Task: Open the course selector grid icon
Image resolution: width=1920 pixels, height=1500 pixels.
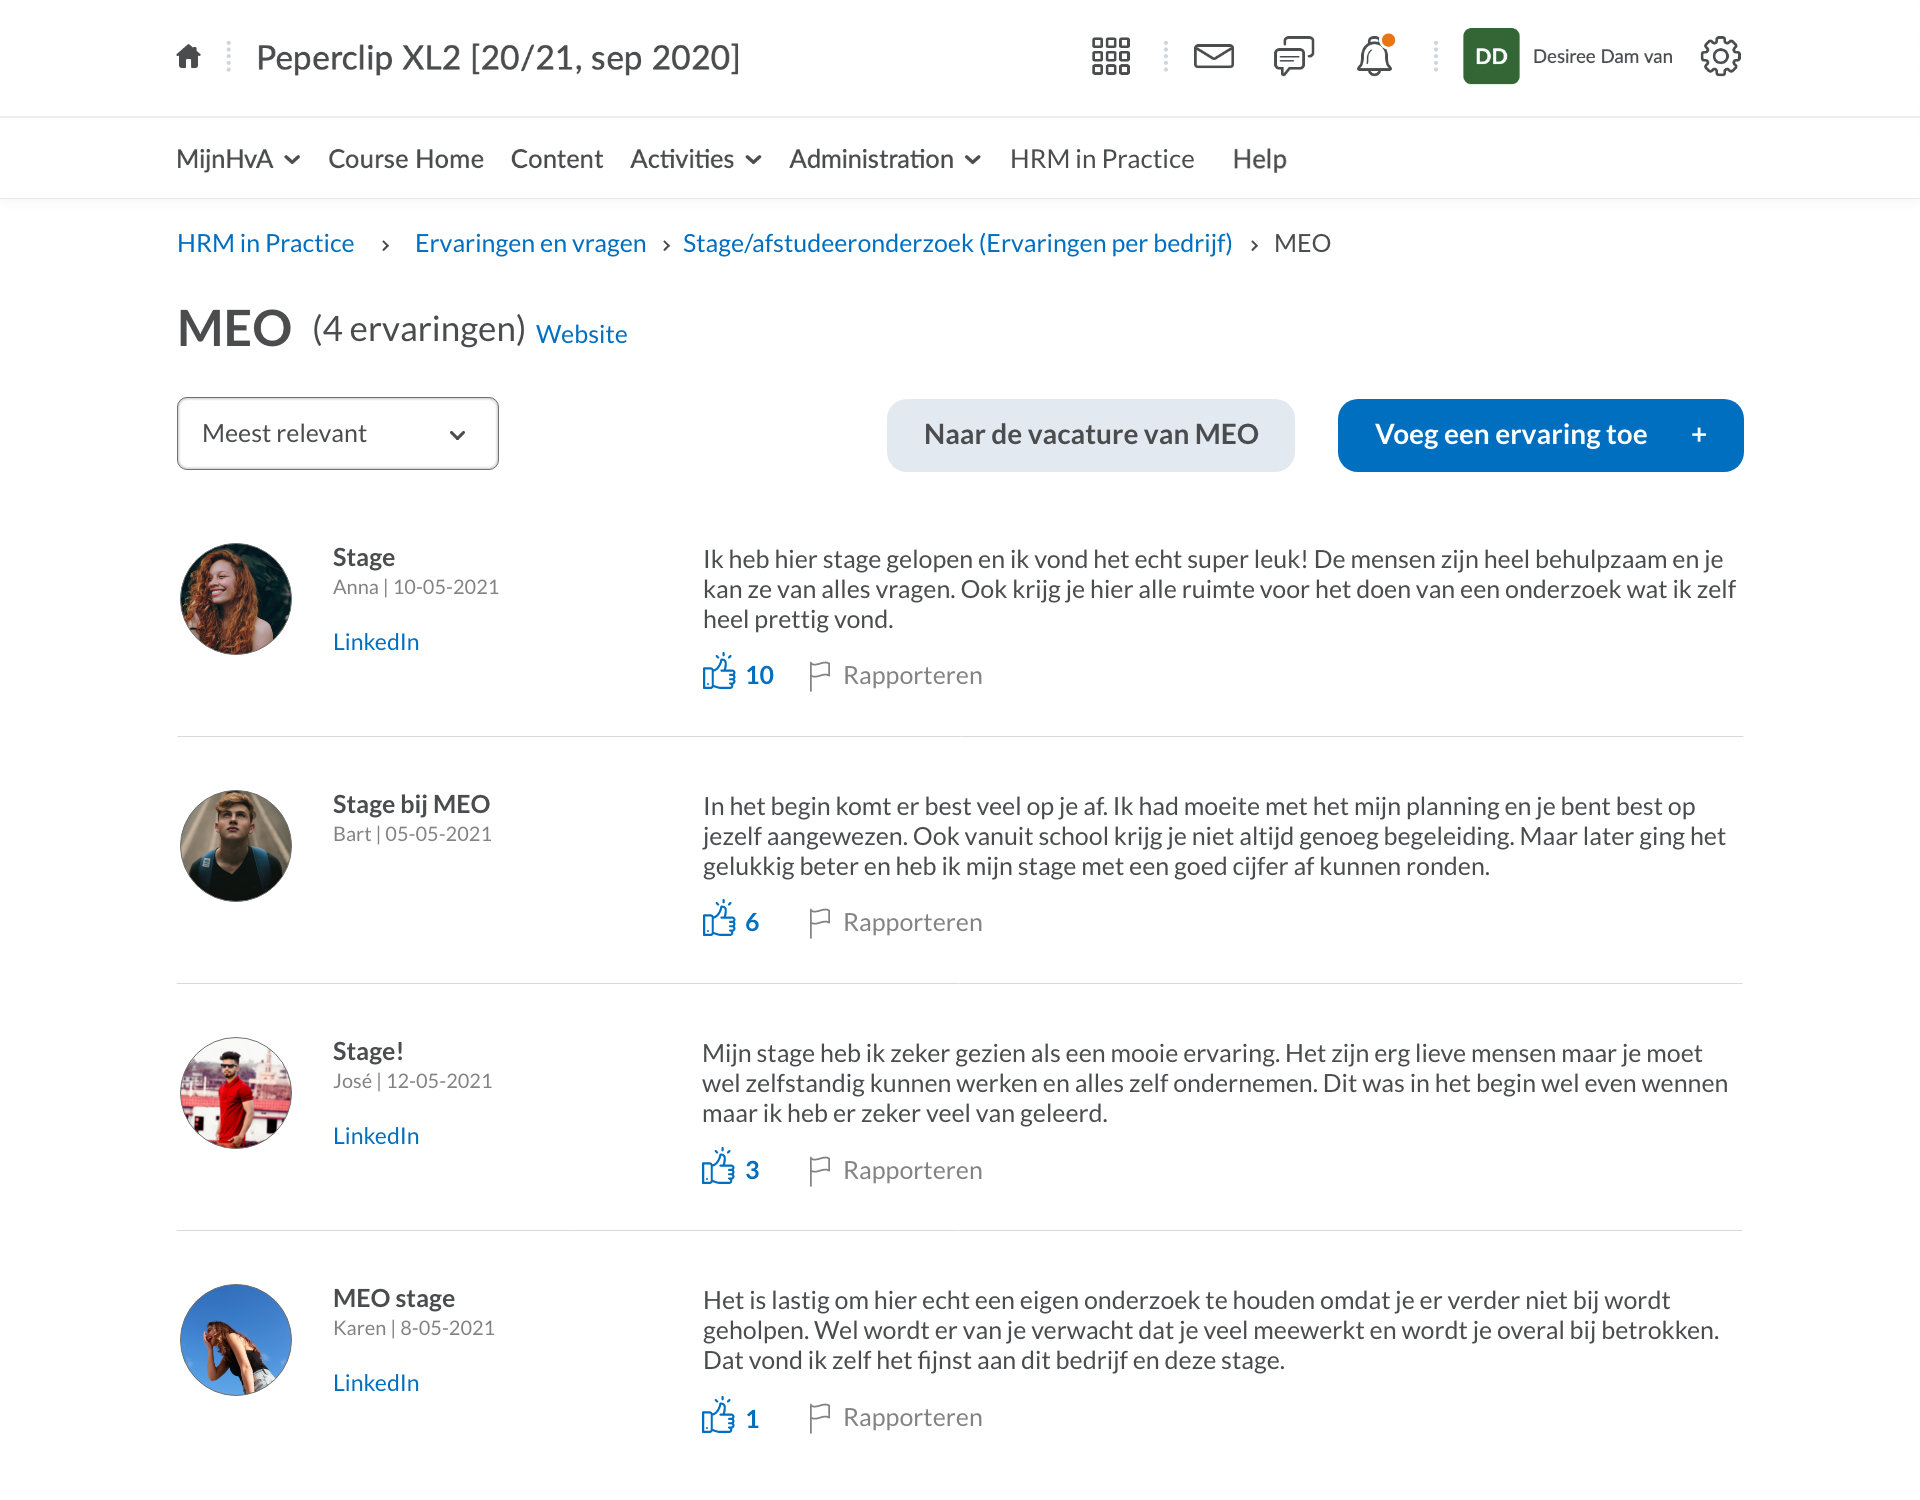Action: click(1110, 57)
